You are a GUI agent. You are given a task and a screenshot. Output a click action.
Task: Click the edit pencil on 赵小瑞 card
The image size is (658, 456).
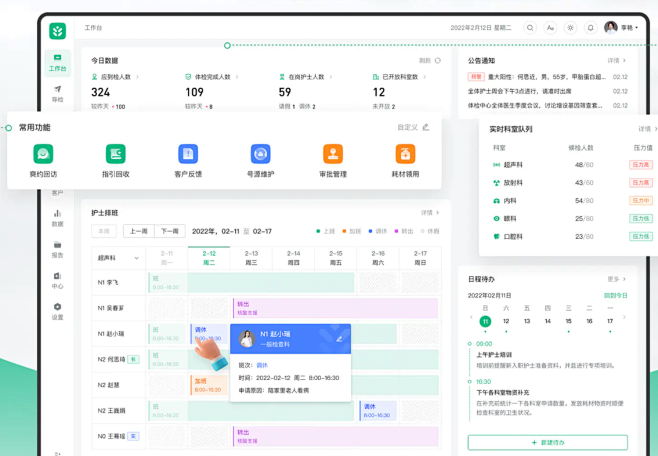pos(339,339)
